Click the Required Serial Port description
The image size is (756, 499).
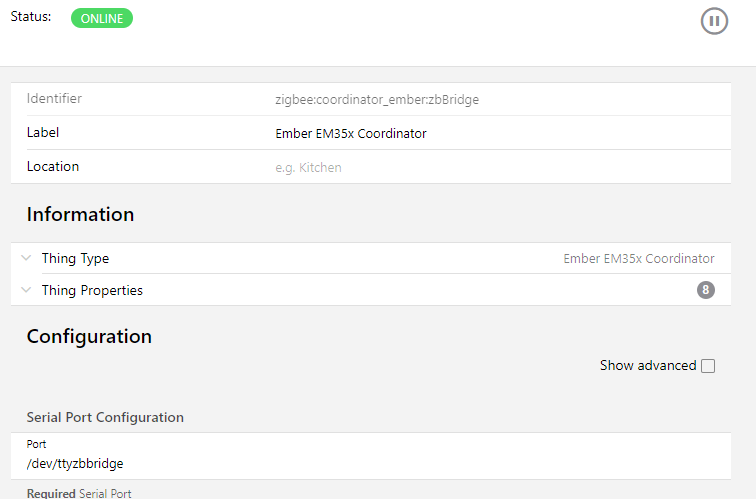tap(79, 493)
